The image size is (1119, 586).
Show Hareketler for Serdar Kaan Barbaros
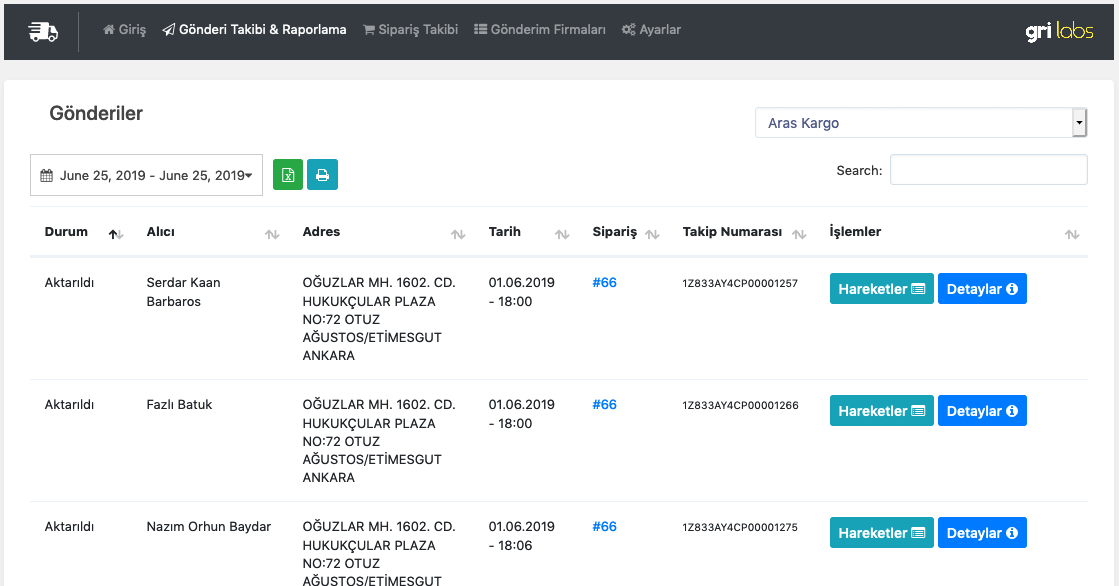881,289
